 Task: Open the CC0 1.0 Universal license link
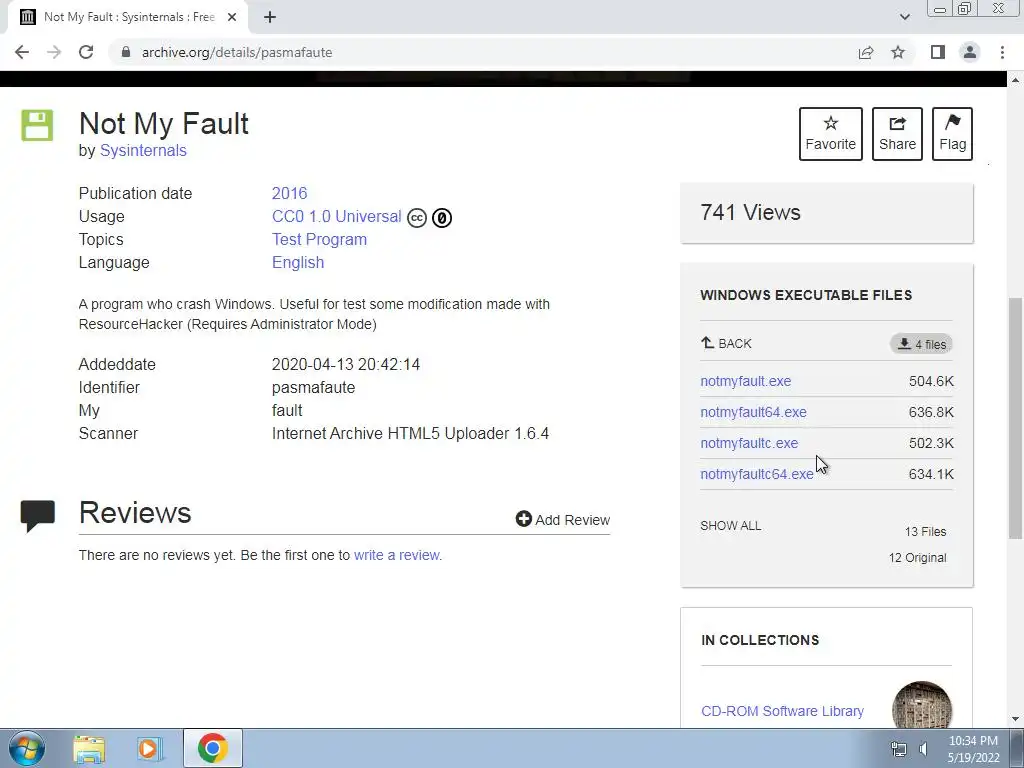(x=336, y=216)
